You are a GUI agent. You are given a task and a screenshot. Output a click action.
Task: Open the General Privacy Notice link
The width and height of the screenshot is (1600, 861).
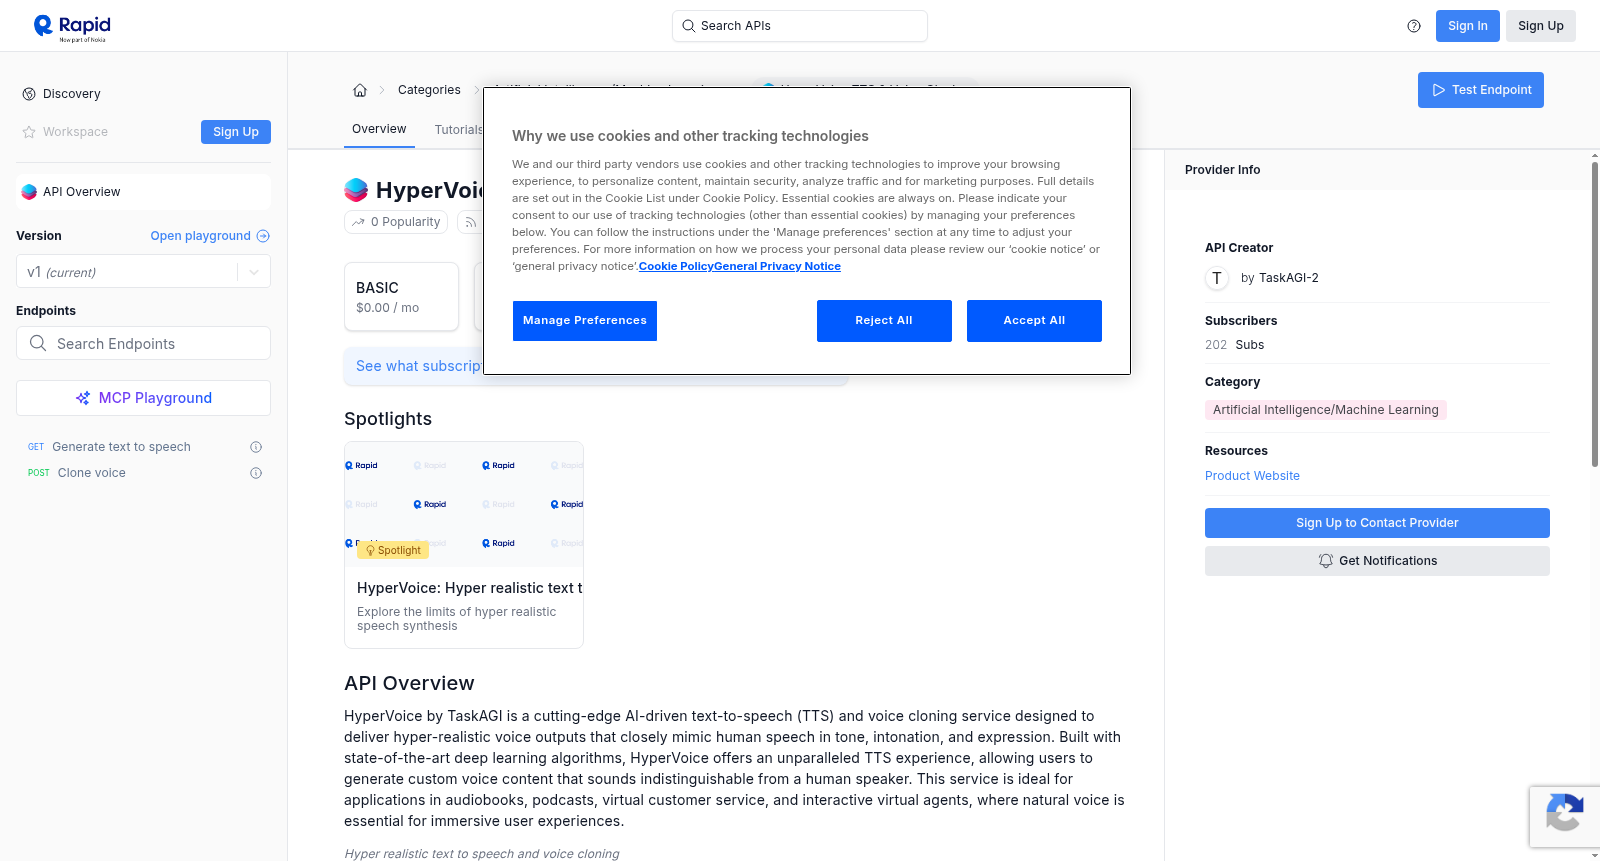click(777, 266)
